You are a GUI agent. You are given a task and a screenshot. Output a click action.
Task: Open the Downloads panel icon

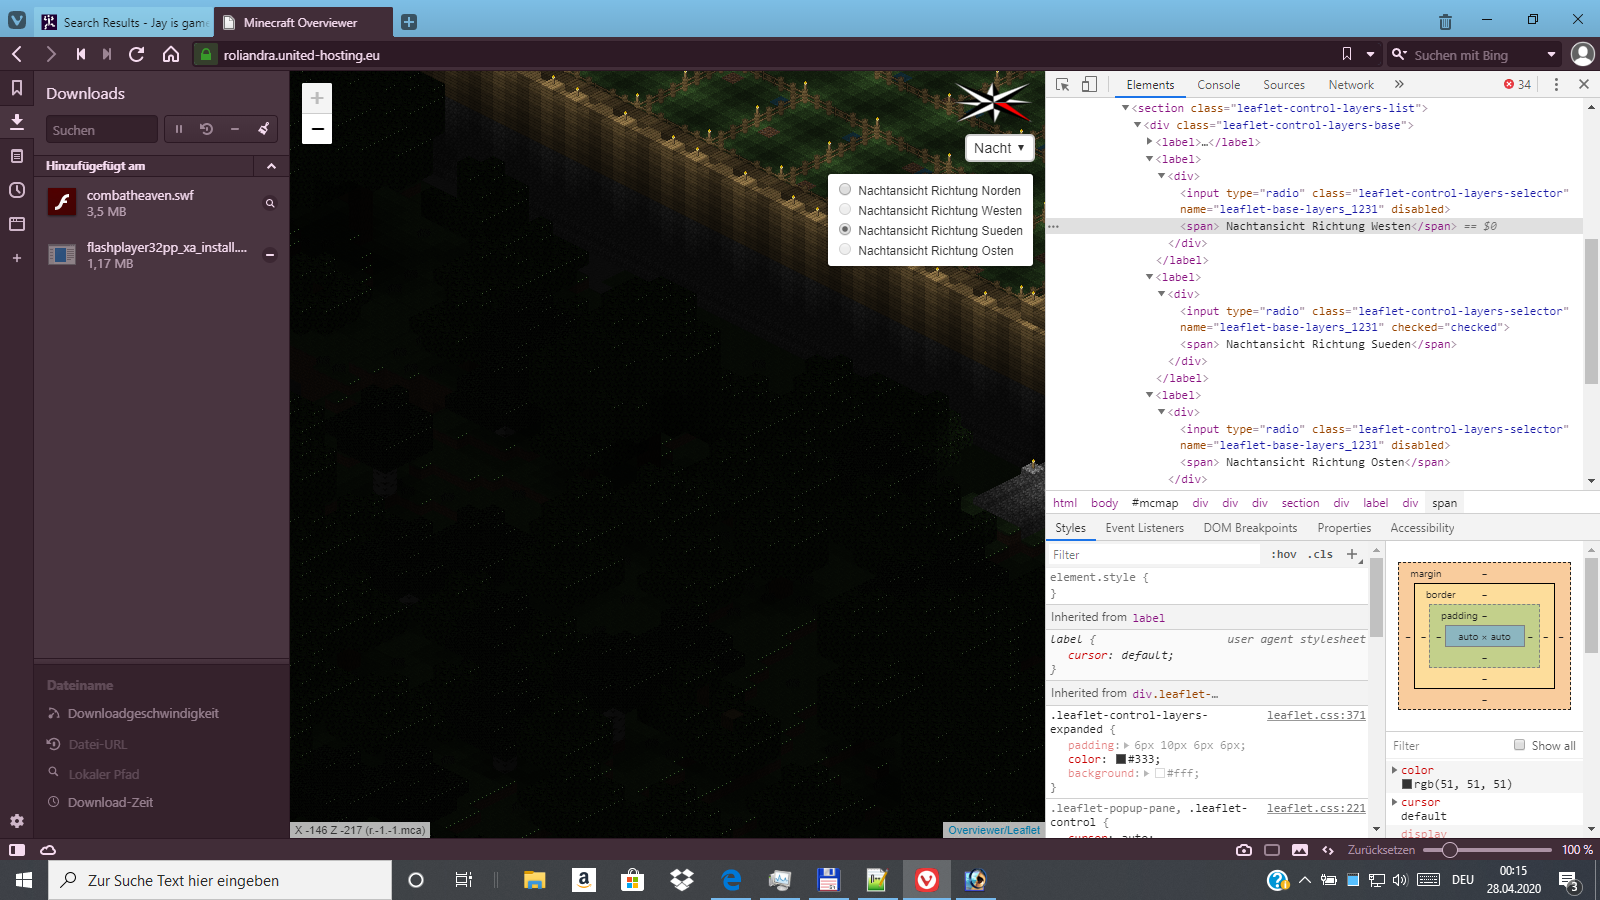point(17,122)
